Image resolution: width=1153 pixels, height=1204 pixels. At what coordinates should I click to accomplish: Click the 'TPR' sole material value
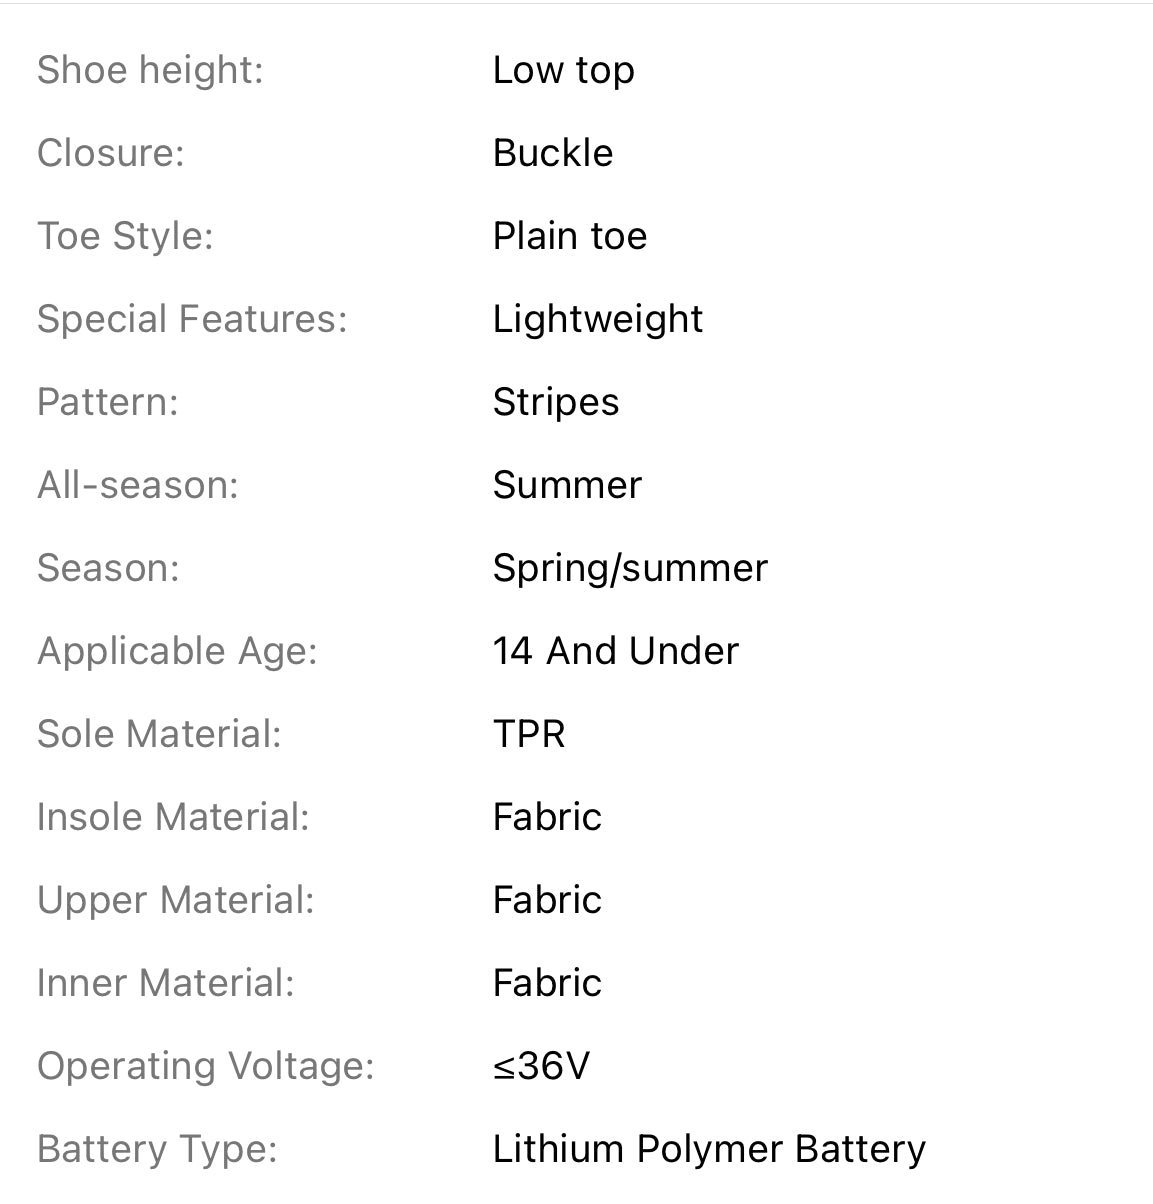click(x=529, y=734)
